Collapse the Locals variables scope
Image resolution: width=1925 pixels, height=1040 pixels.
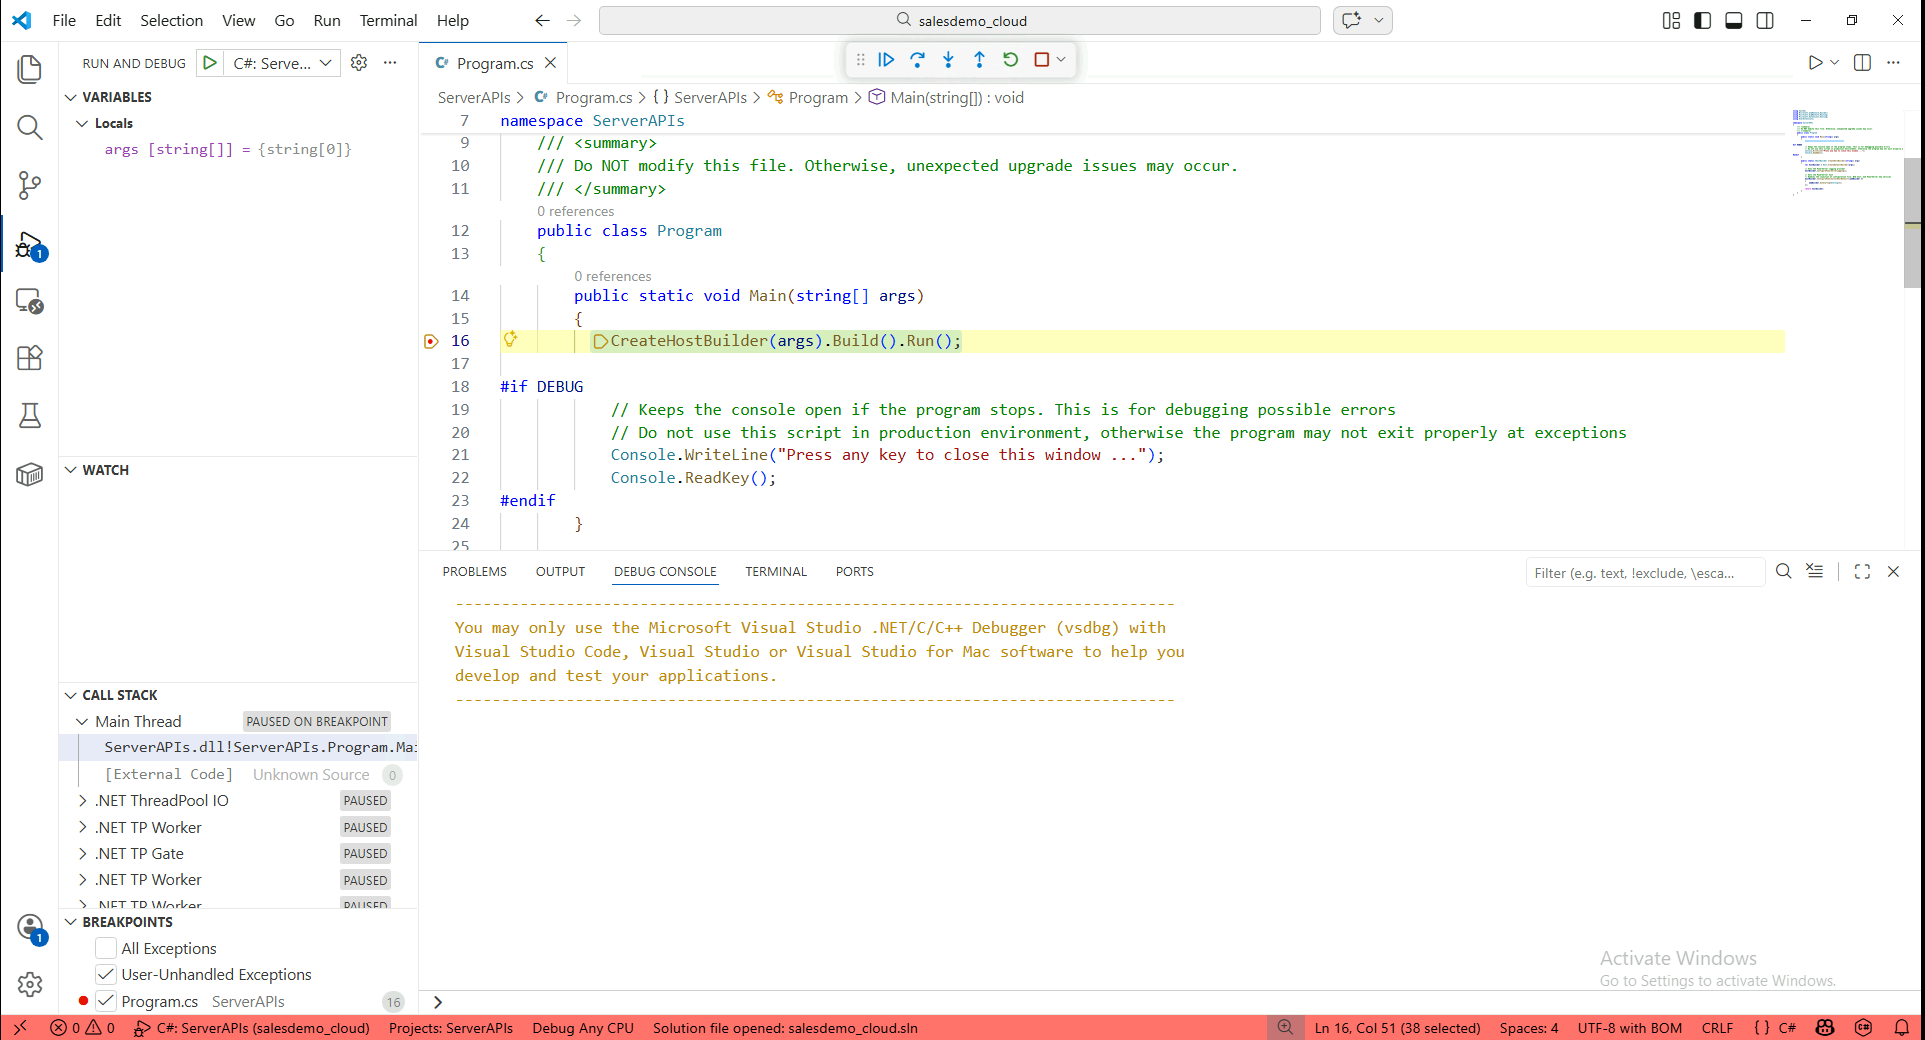click(83, 123)
